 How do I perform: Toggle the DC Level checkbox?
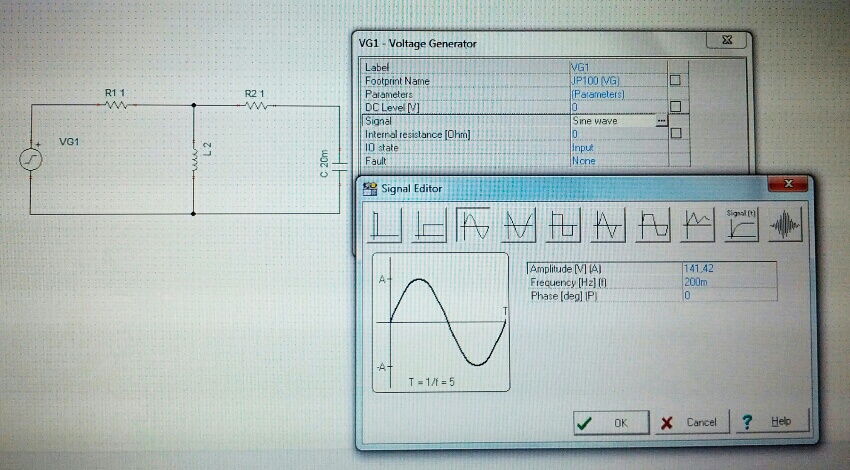point(675,107)
